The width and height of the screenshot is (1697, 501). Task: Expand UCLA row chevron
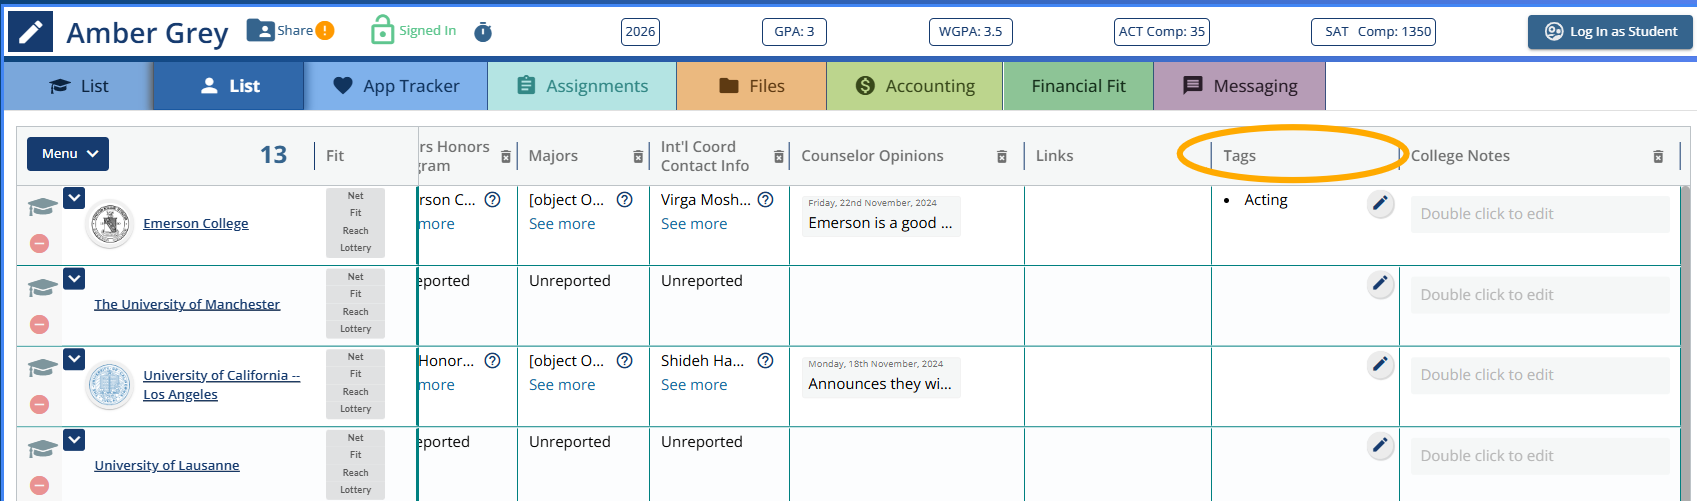[x=74, y=359]
